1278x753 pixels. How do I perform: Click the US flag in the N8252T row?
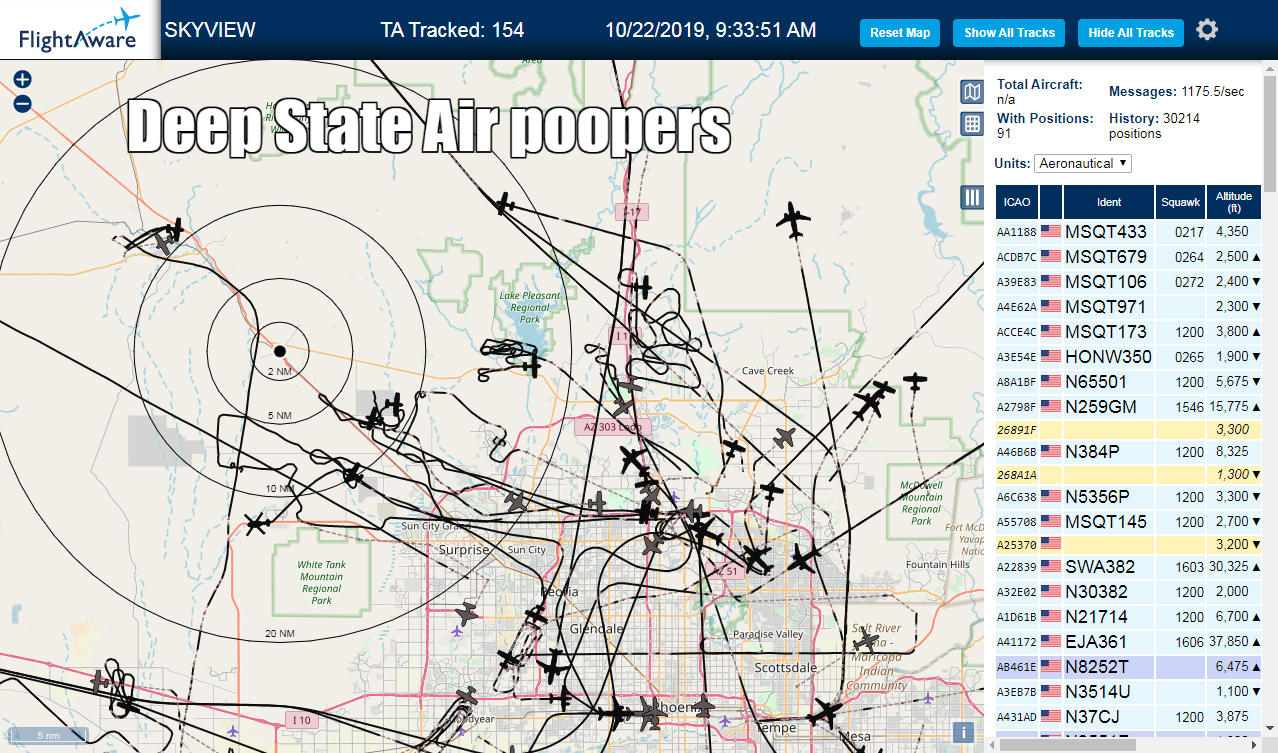pos(1051,667)
